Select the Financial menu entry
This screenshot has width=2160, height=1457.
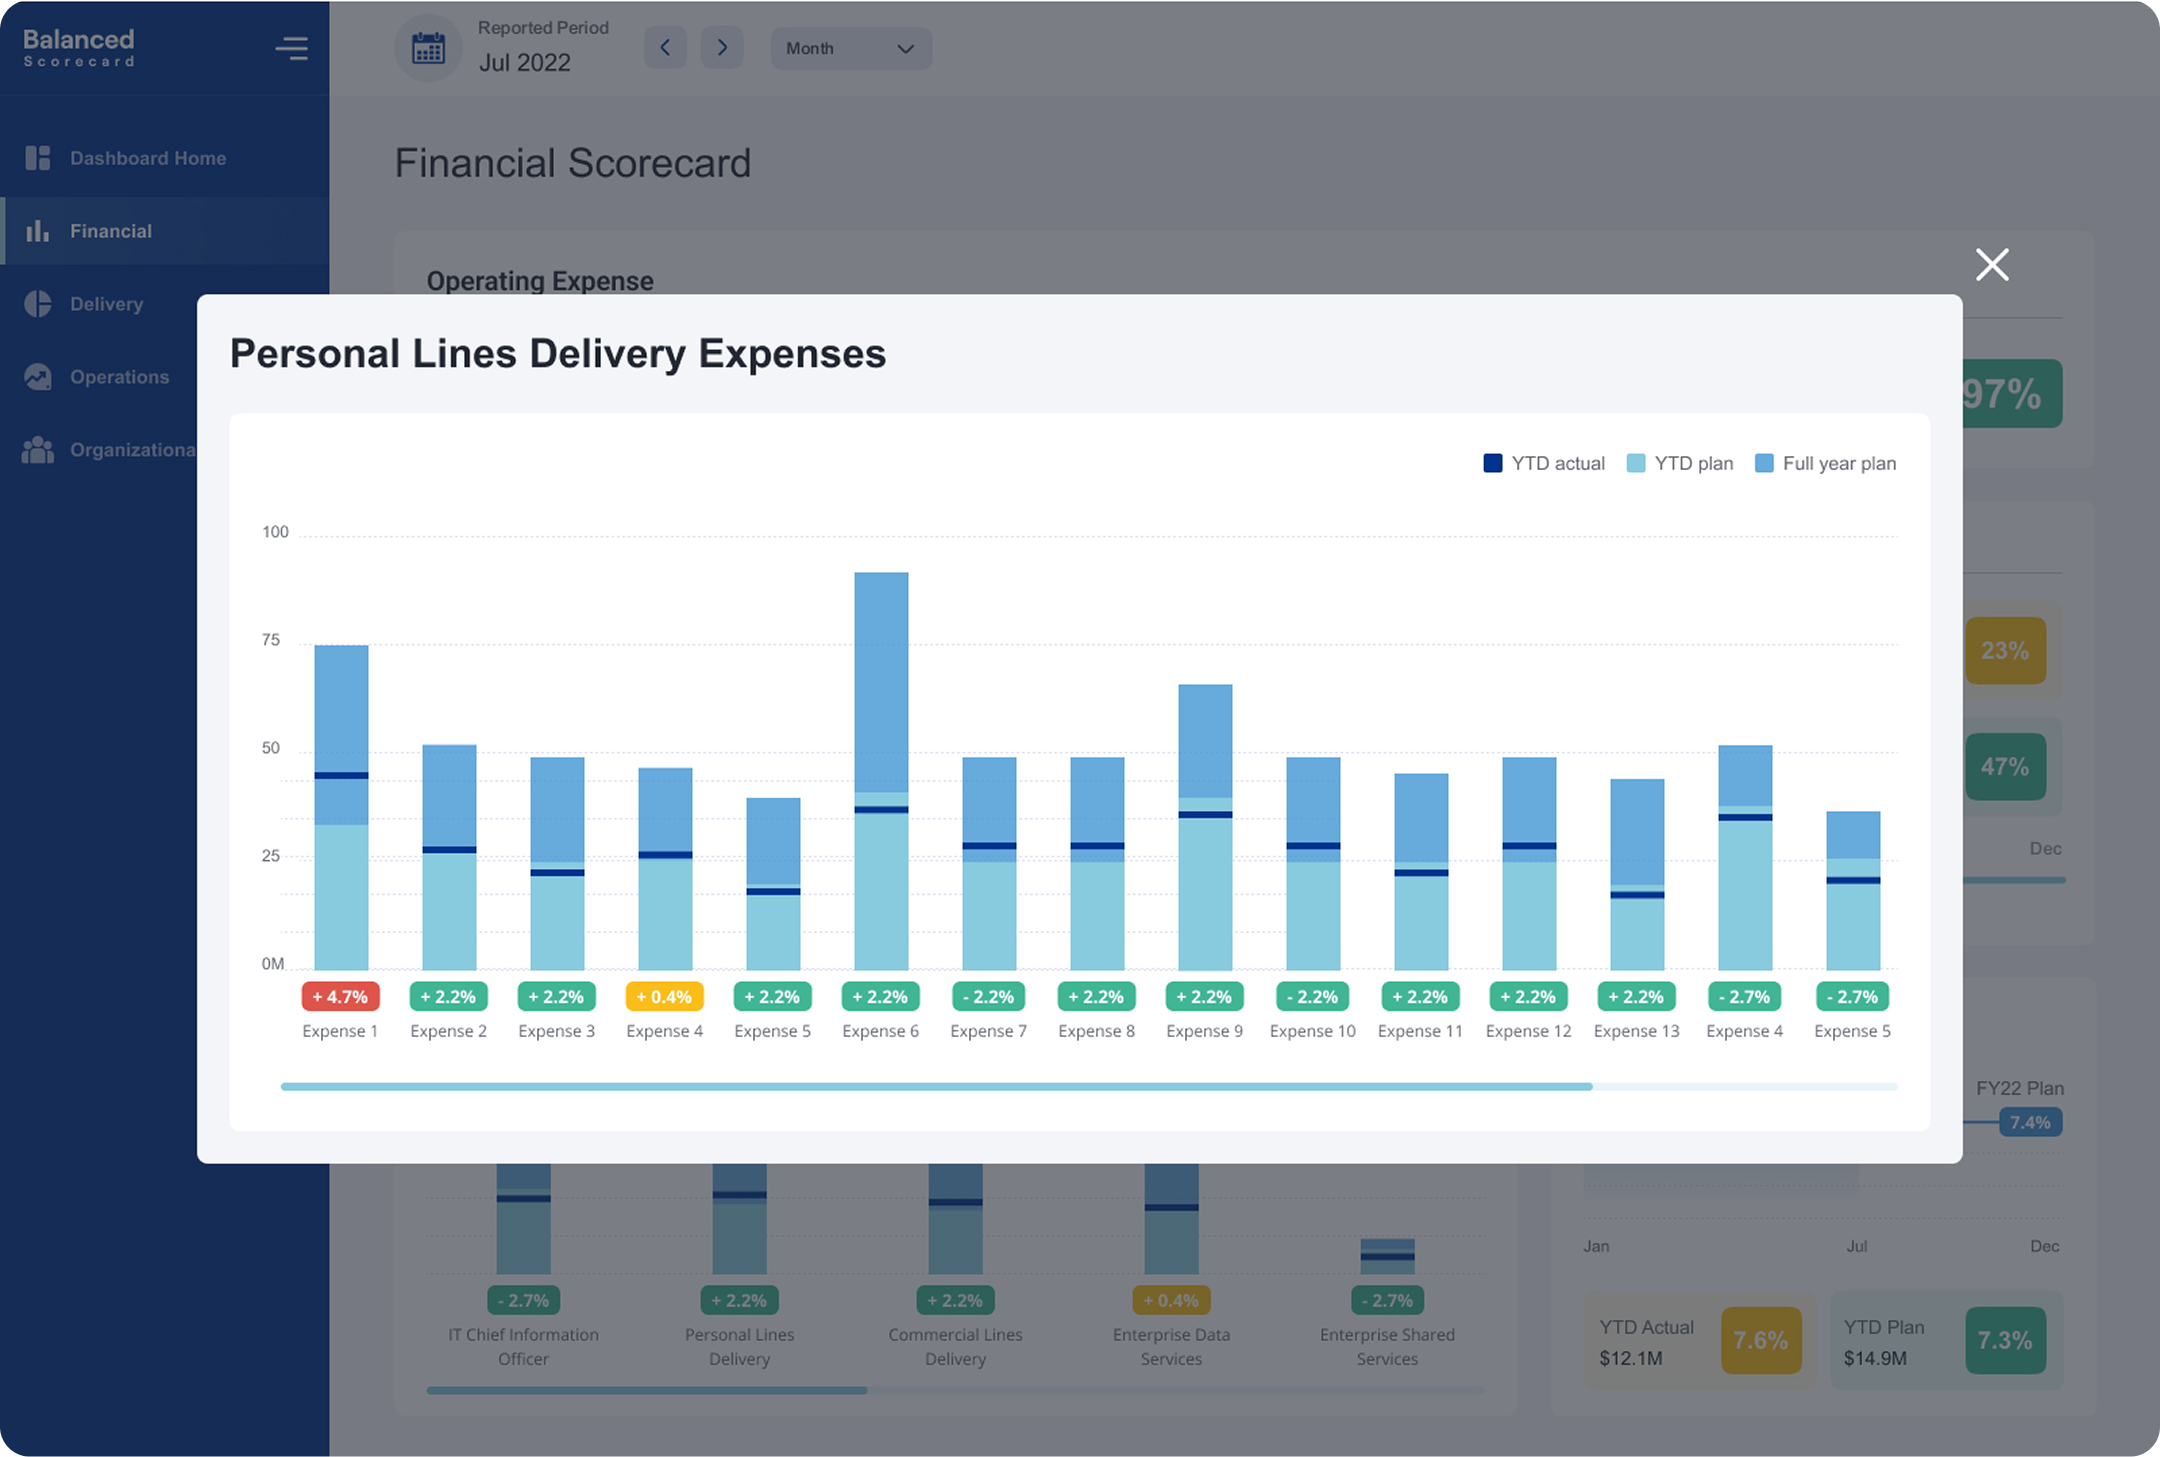coord(111,230)
